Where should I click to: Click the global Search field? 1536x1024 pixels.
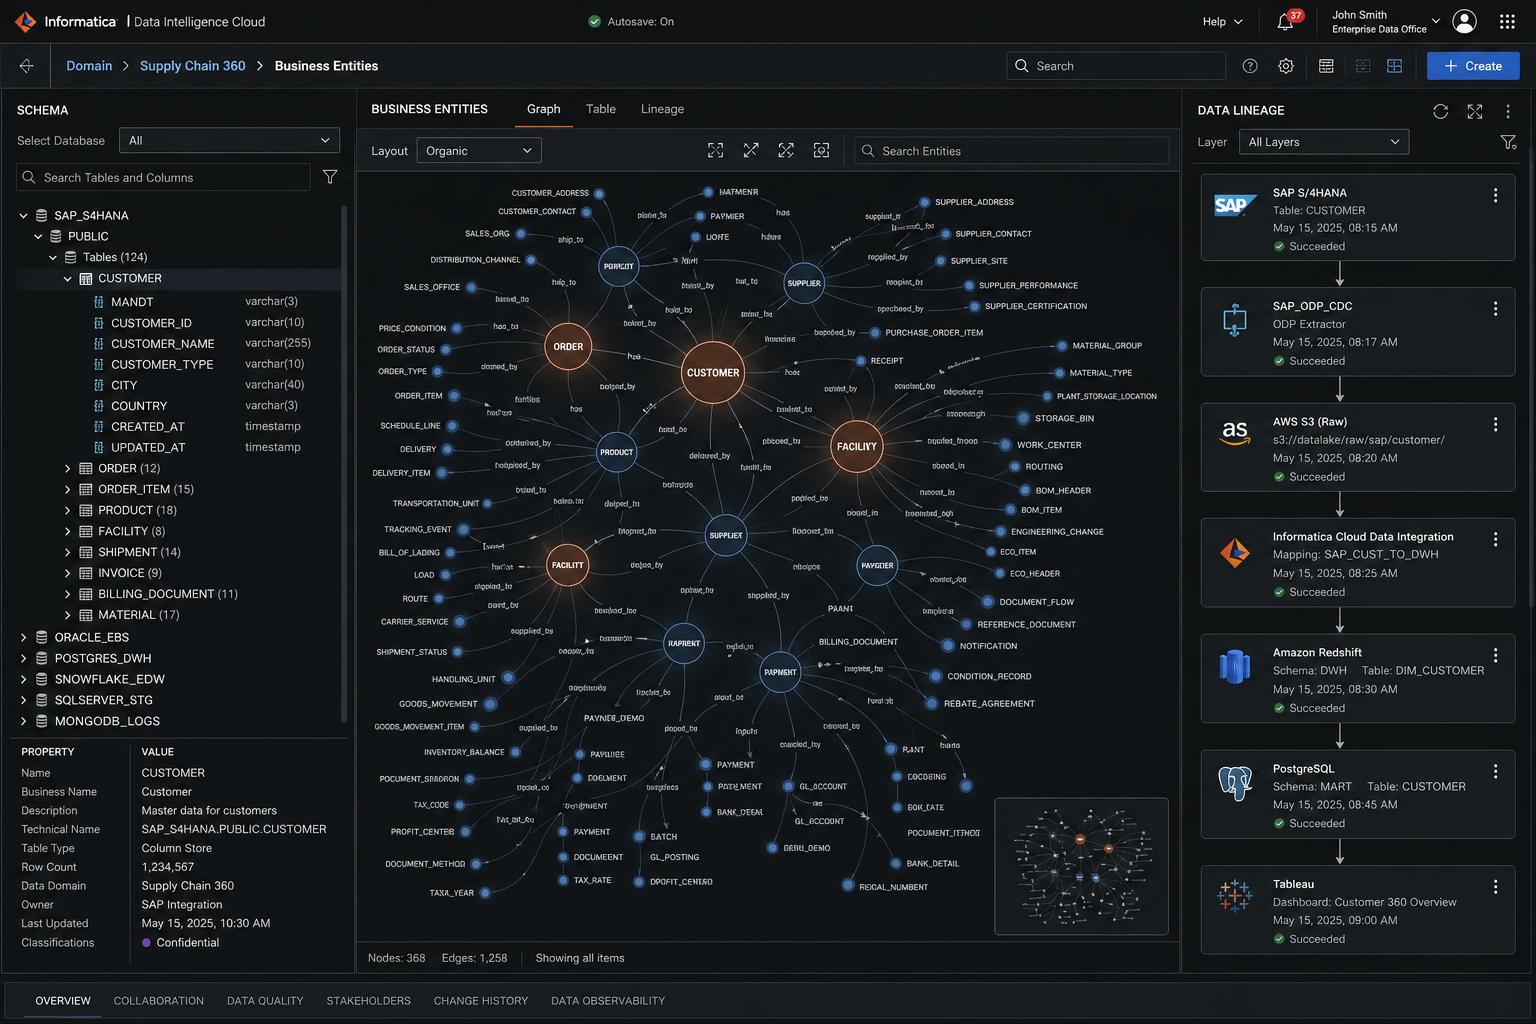pos(1116,66)
